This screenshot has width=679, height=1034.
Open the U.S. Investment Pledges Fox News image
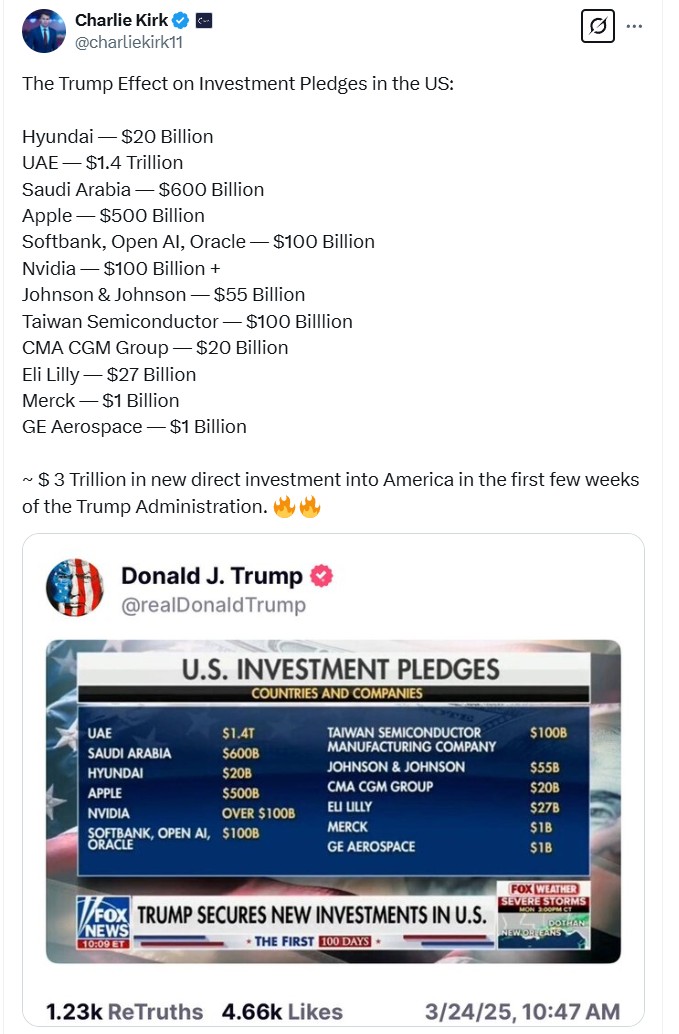click(333, 801)
